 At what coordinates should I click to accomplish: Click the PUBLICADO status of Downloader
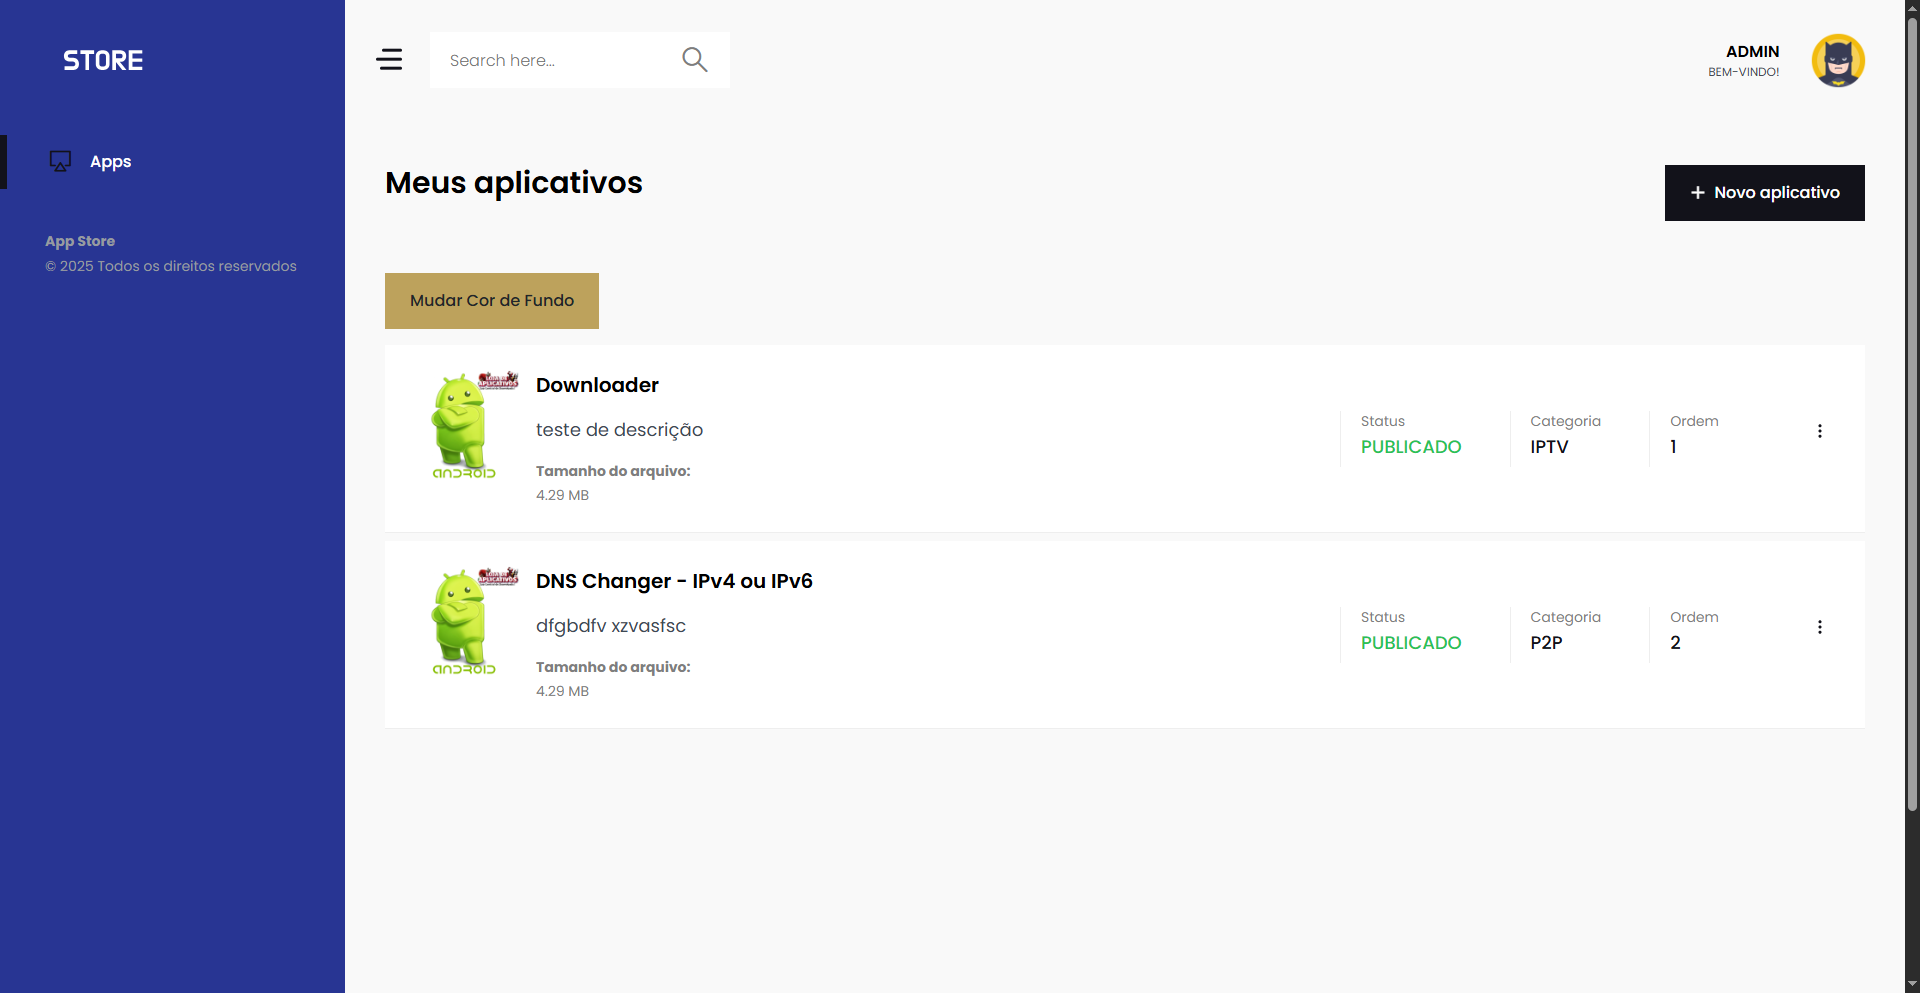[x=1410, y=447]
